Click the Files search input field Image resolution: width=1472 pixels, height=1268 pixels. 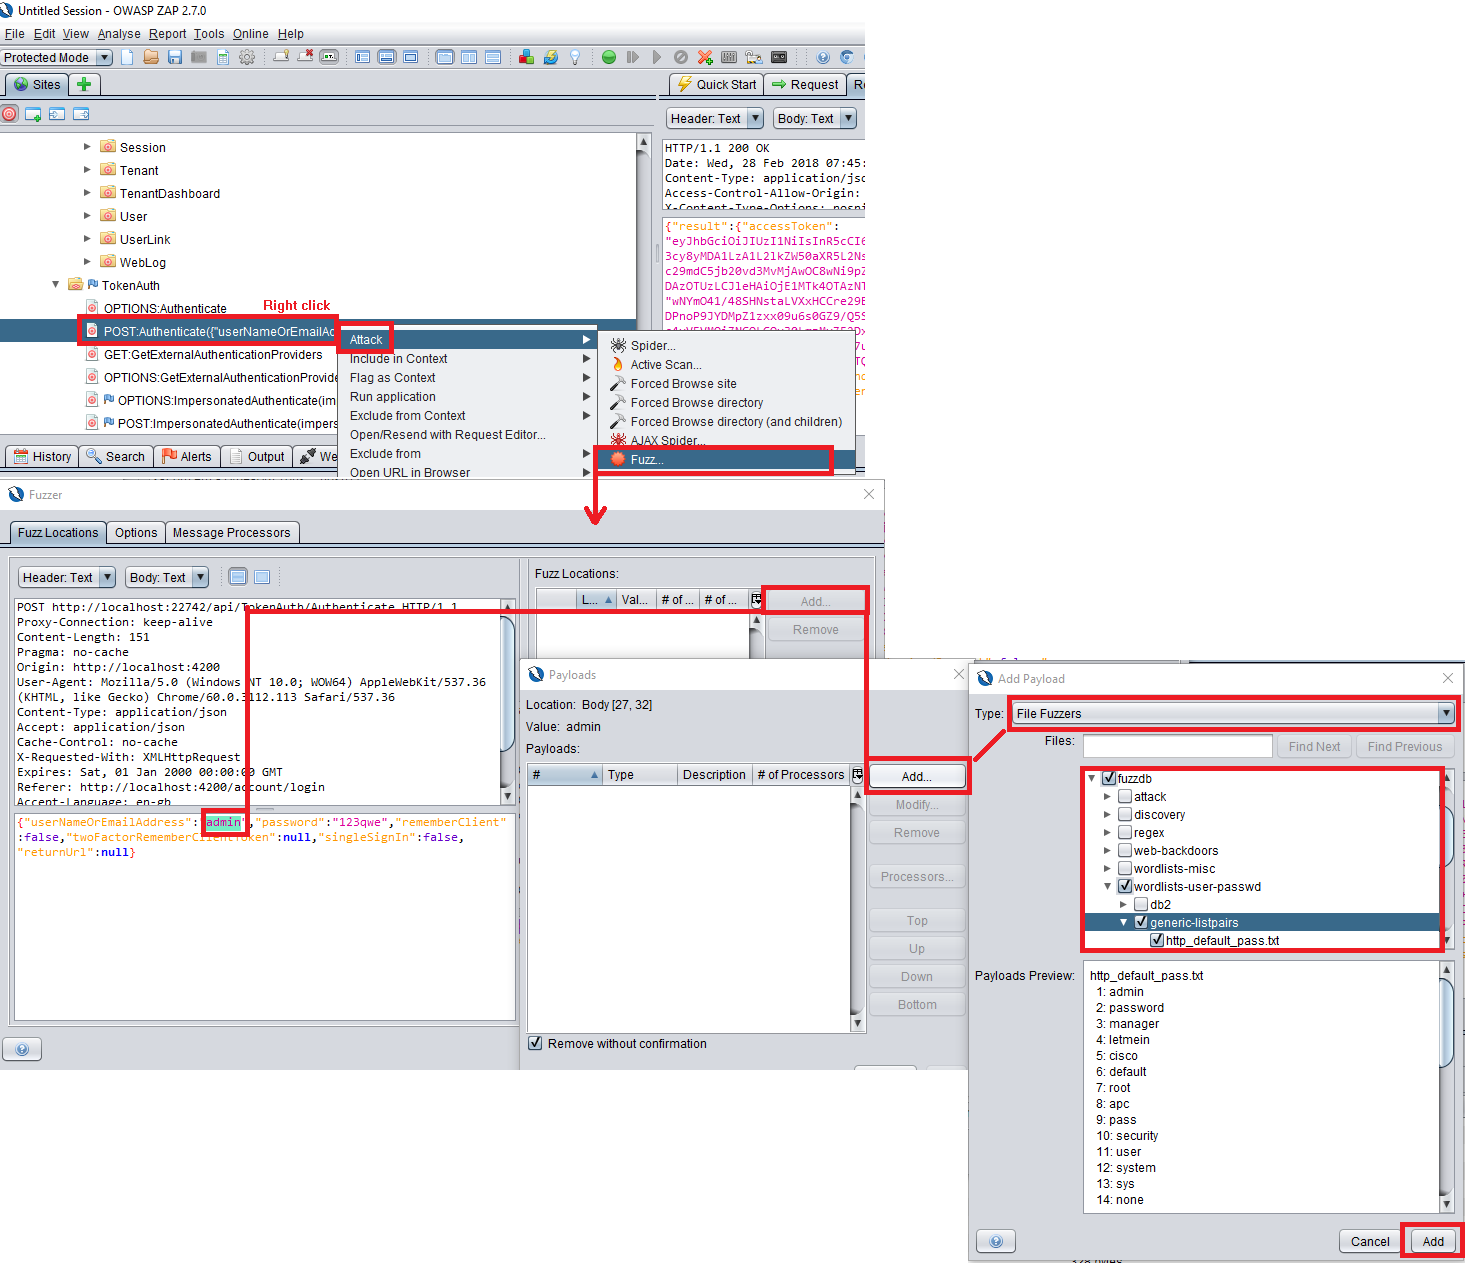1178,746
